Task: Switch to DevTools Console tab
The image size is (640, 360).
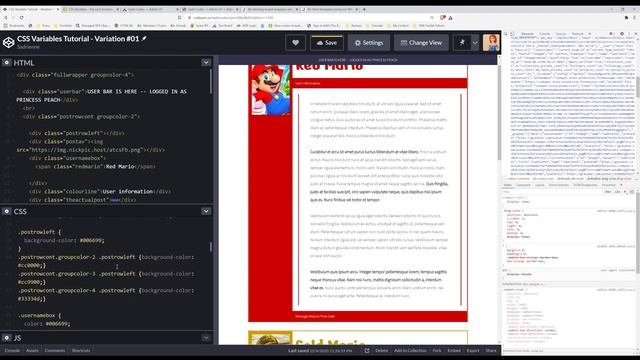Action: [x=545, y=34]
